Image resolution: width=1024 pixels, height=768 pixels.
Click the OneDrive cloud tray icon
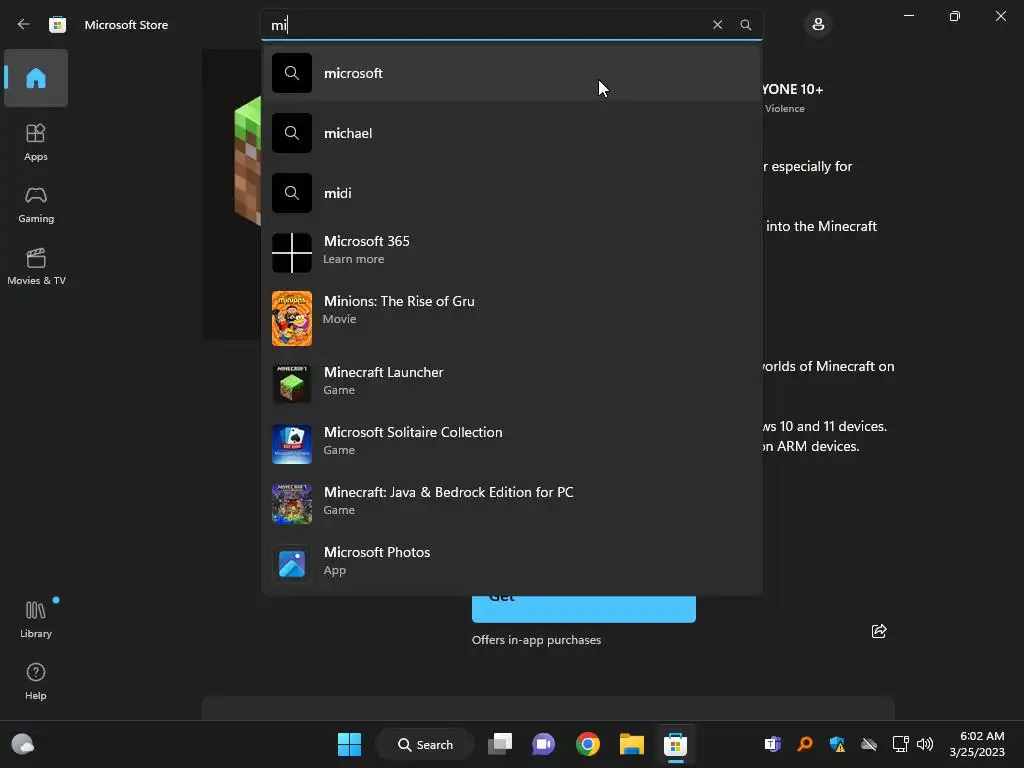tap(869, 744)
